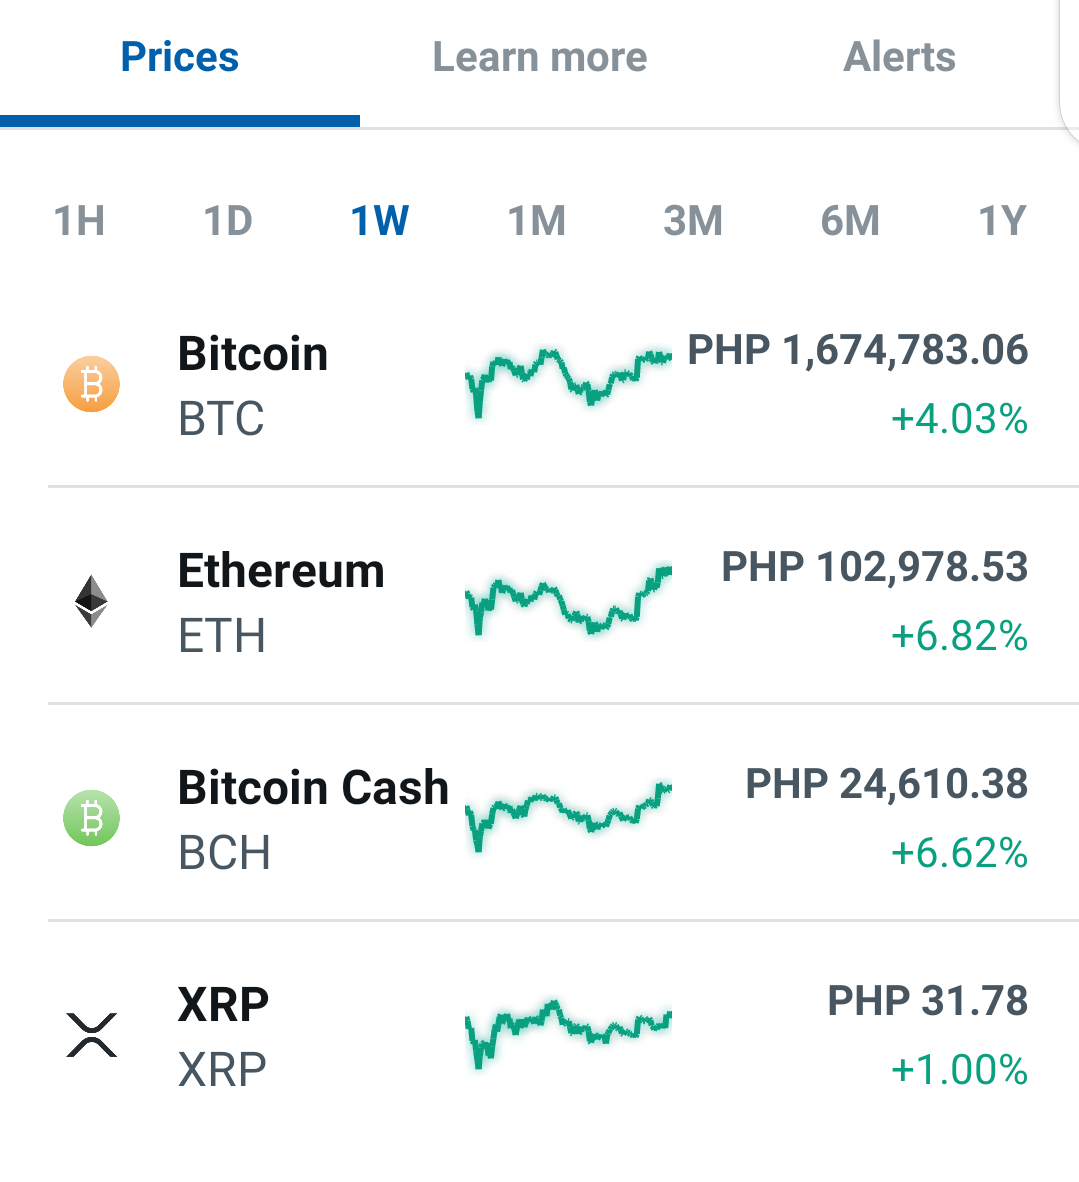Select the 1H time range

79,221
